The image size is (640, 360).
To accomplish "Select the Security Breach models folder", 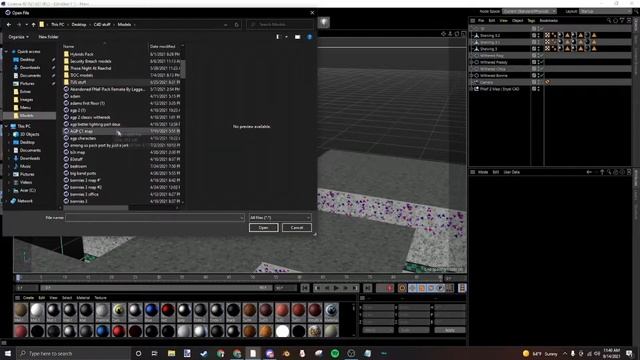I will click(90, 61).
